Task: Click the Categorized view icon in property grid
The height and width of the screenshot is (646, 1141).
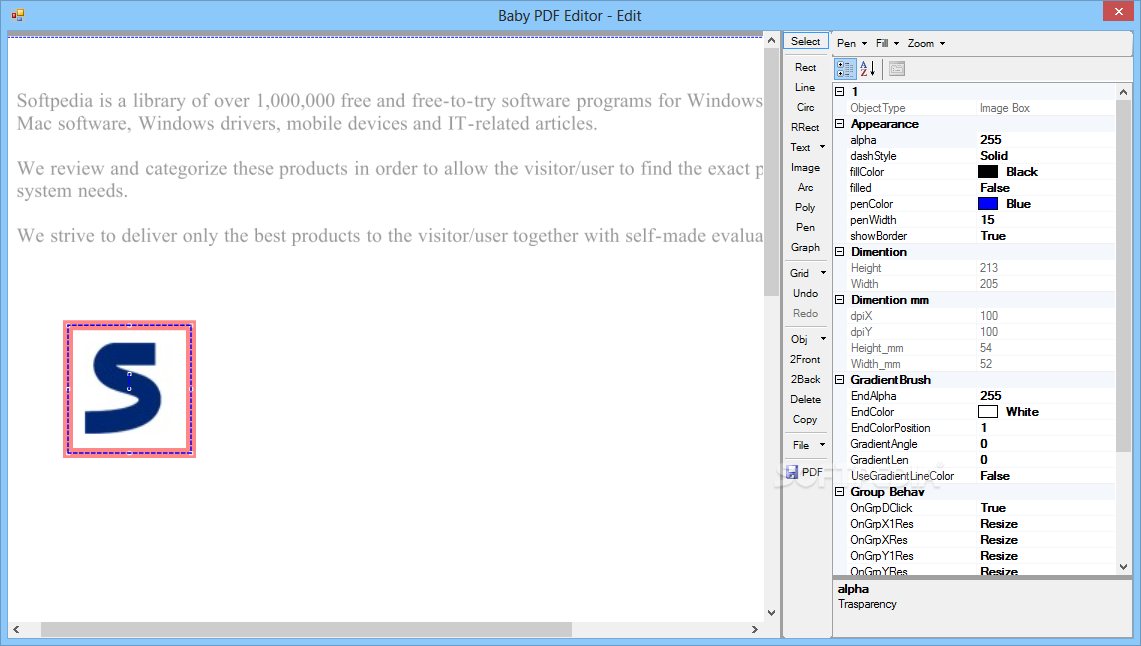Action: (845, 69)
